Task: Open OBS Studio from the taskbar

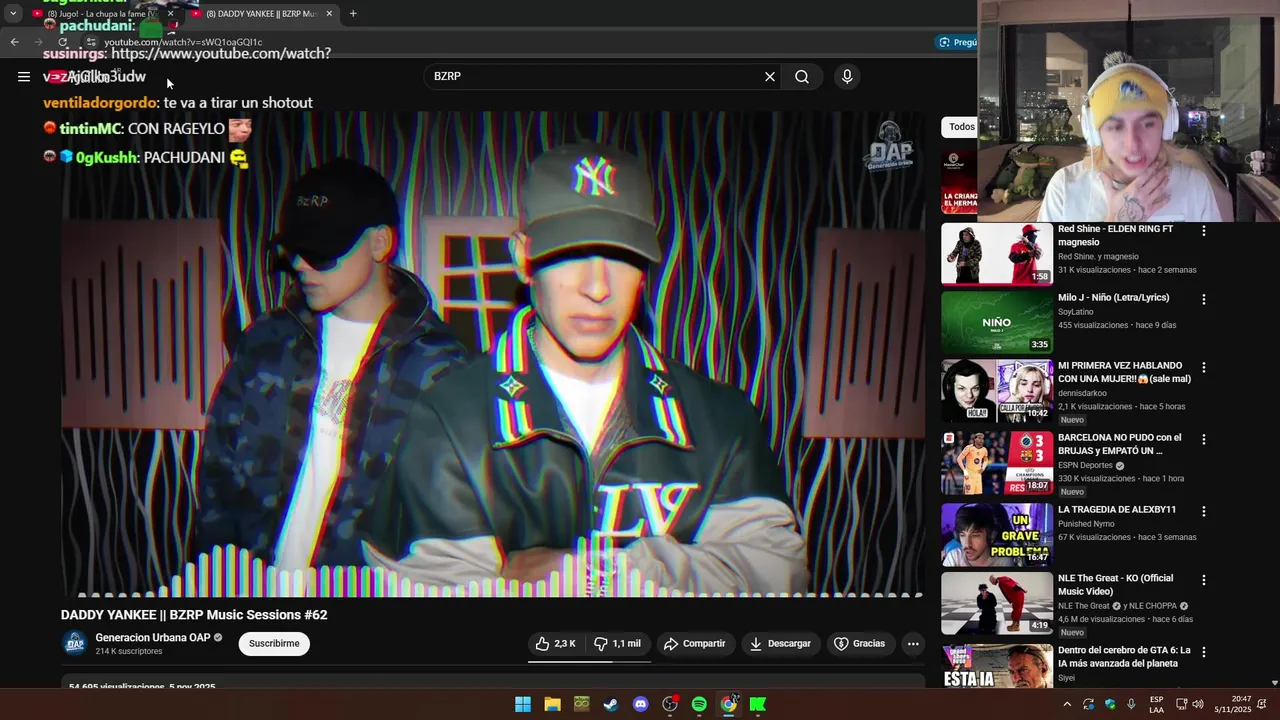Action: [x=670, y=704]
